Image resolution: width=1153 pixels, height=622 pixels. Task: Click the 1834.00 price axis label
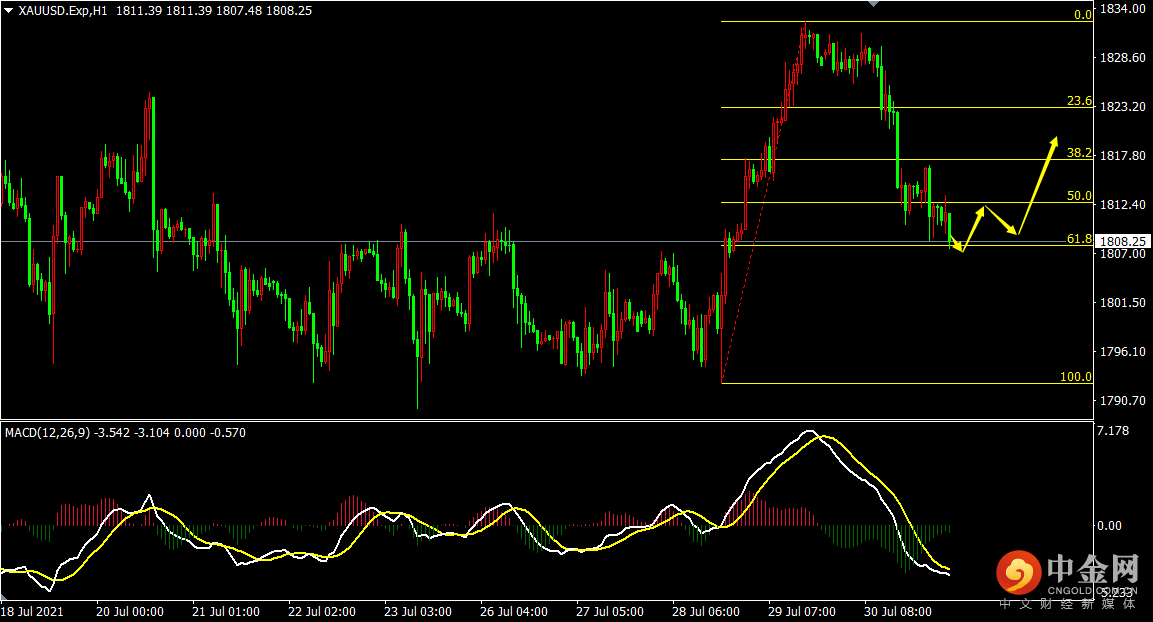pos(1122,9)
